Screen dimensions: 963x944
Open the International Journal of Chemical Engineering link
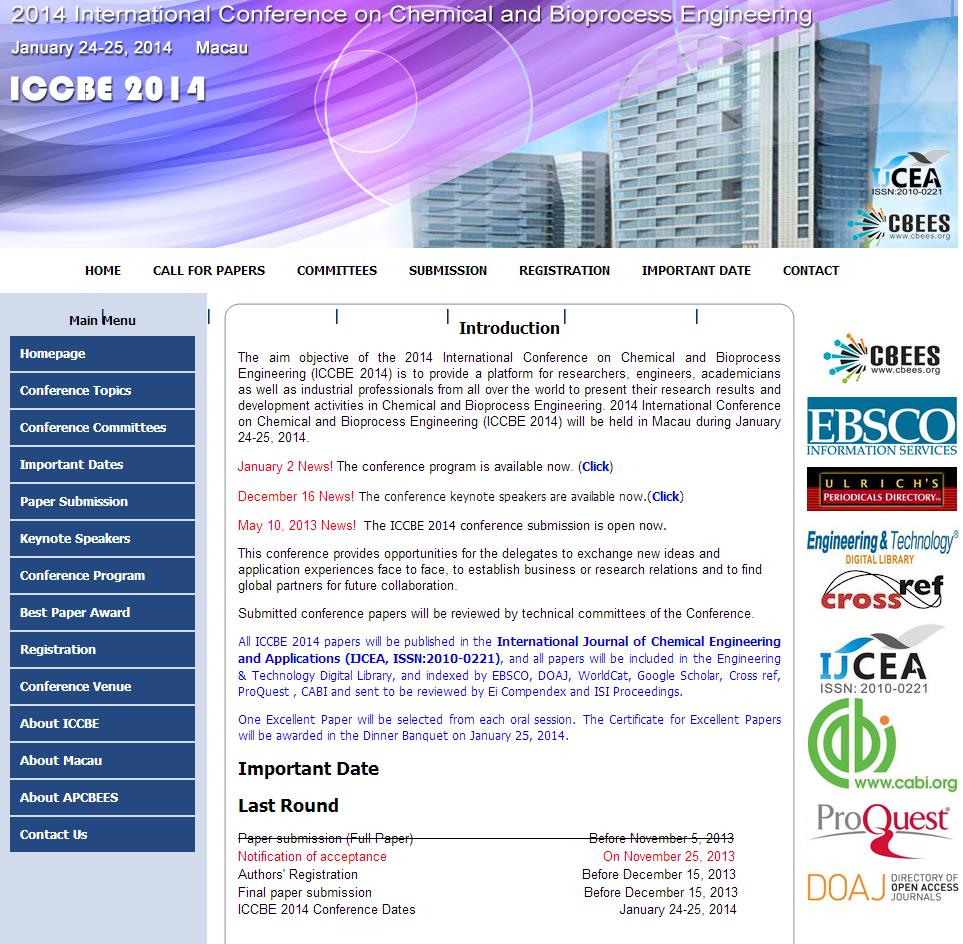coord(638,642)
